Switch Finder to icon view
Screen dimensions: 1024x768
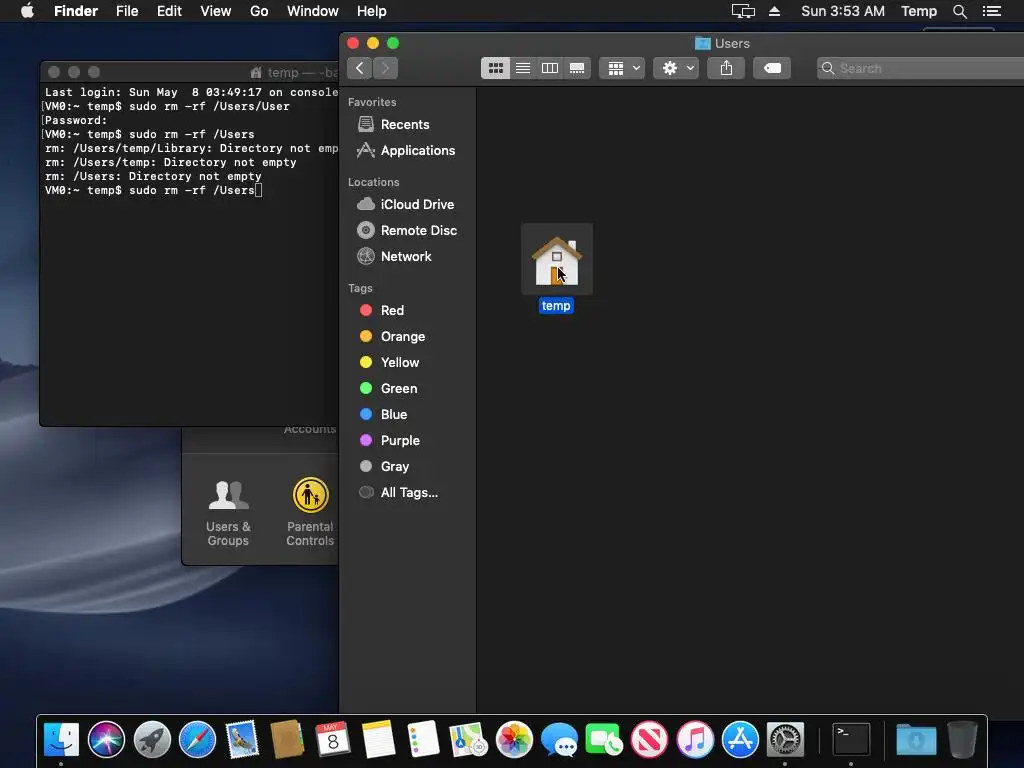tap(495, 68)
